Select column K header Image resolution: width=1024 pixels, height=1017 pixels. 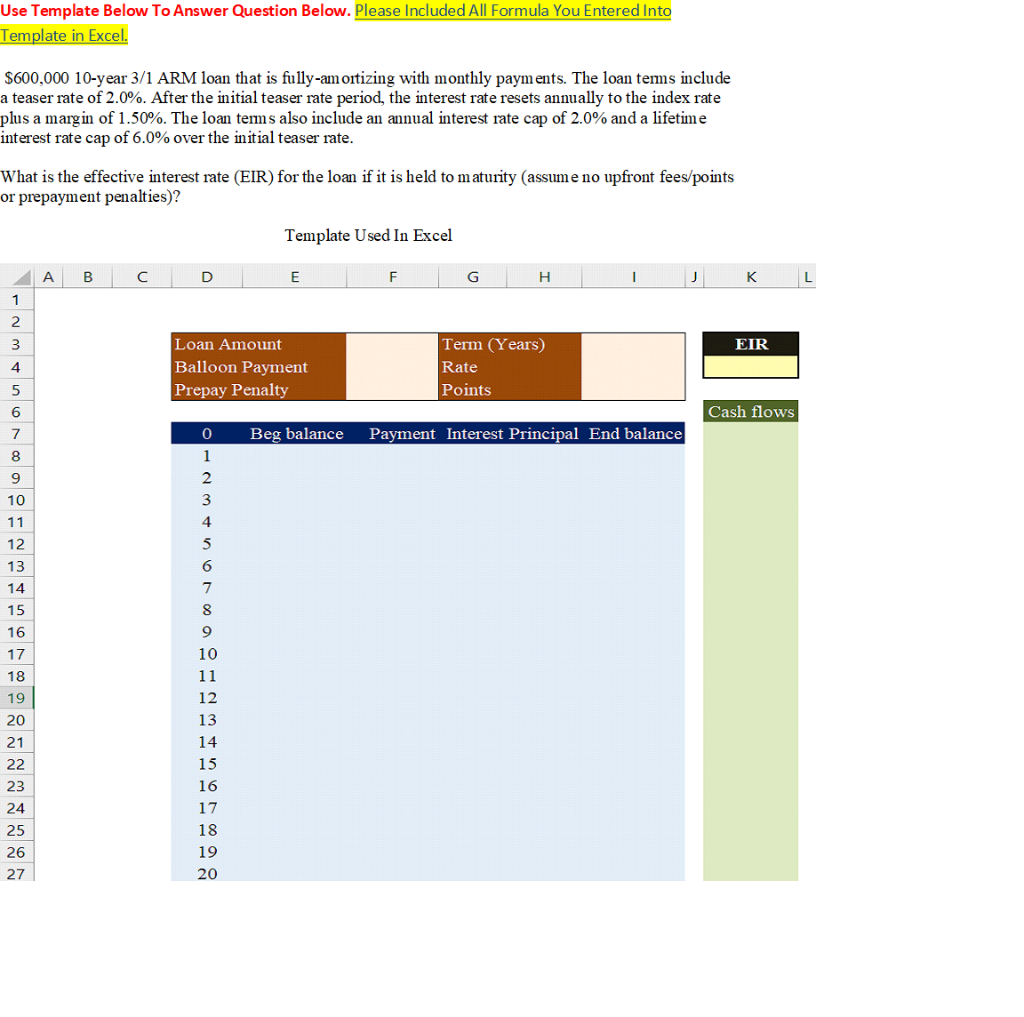point(751,277)
